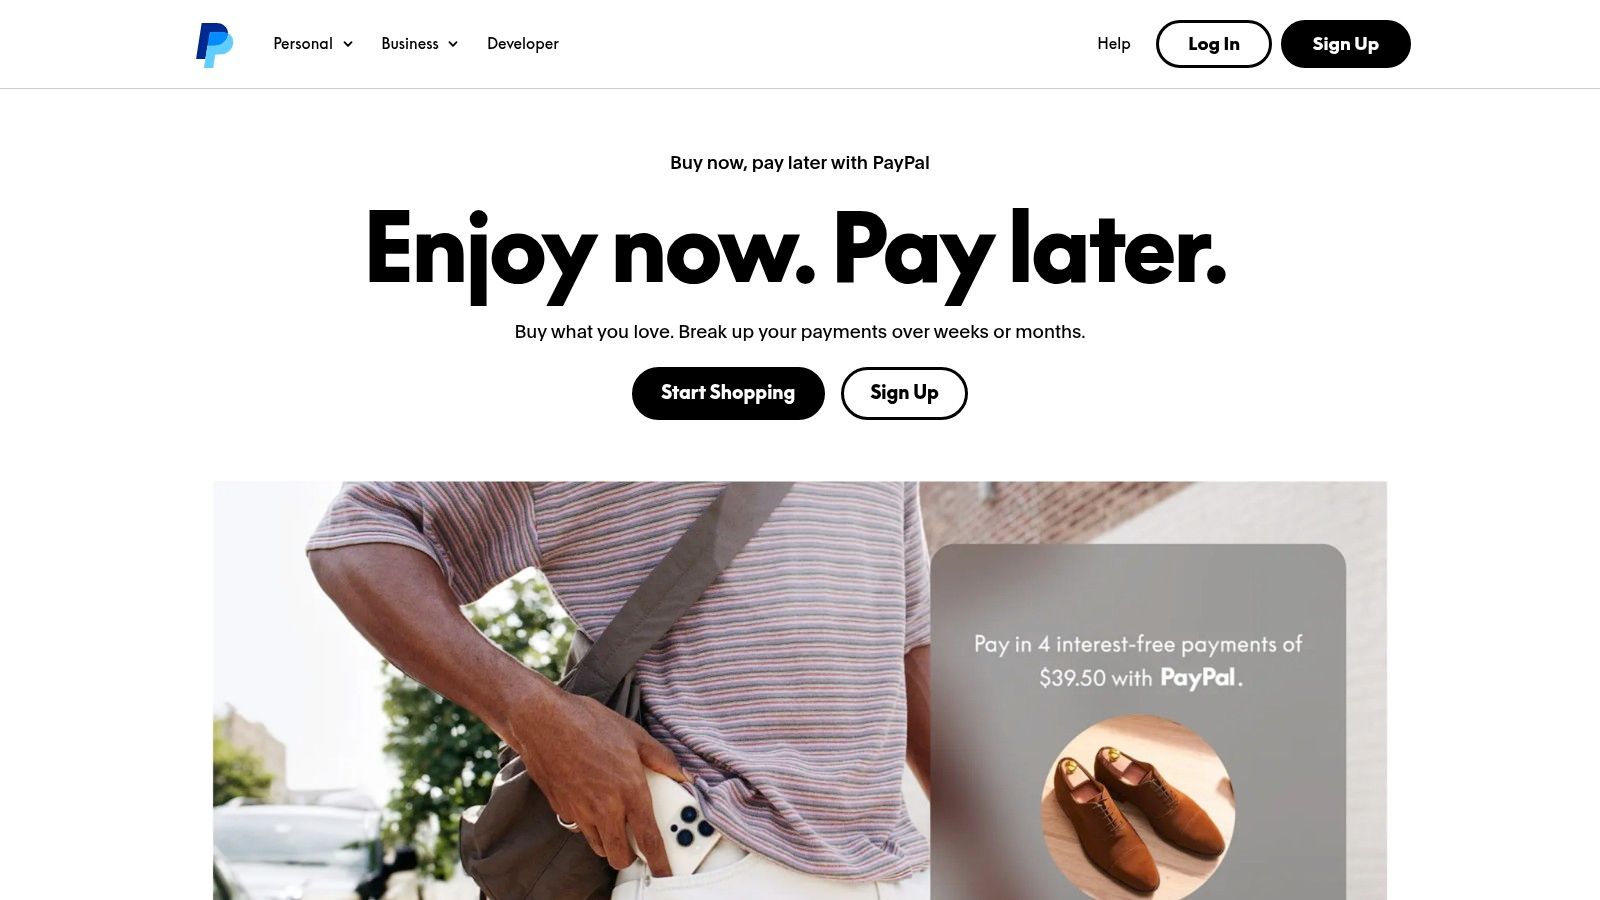Click the black Sign Up header button
The height and width of the screenshot is (900, 1600).
pyautogui.click(x=1345, y=44)
